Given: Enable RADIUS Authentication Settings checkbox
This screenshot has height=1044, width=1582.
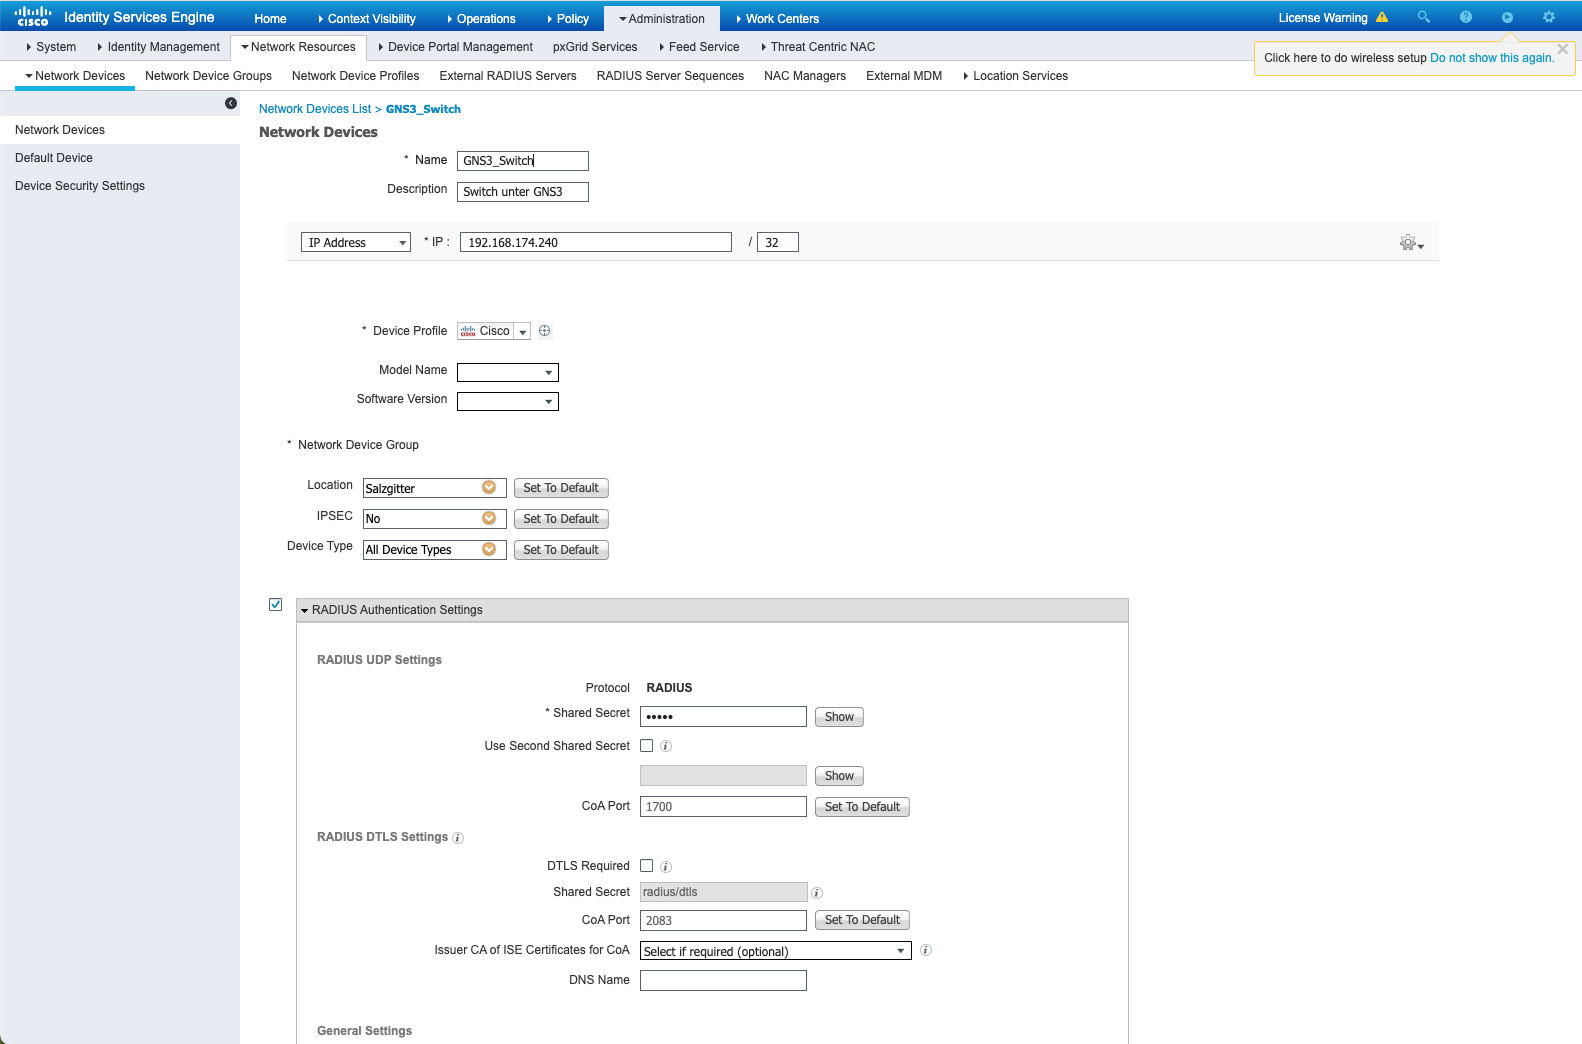Looking at the screenshot, I should (x=276, y=605).
